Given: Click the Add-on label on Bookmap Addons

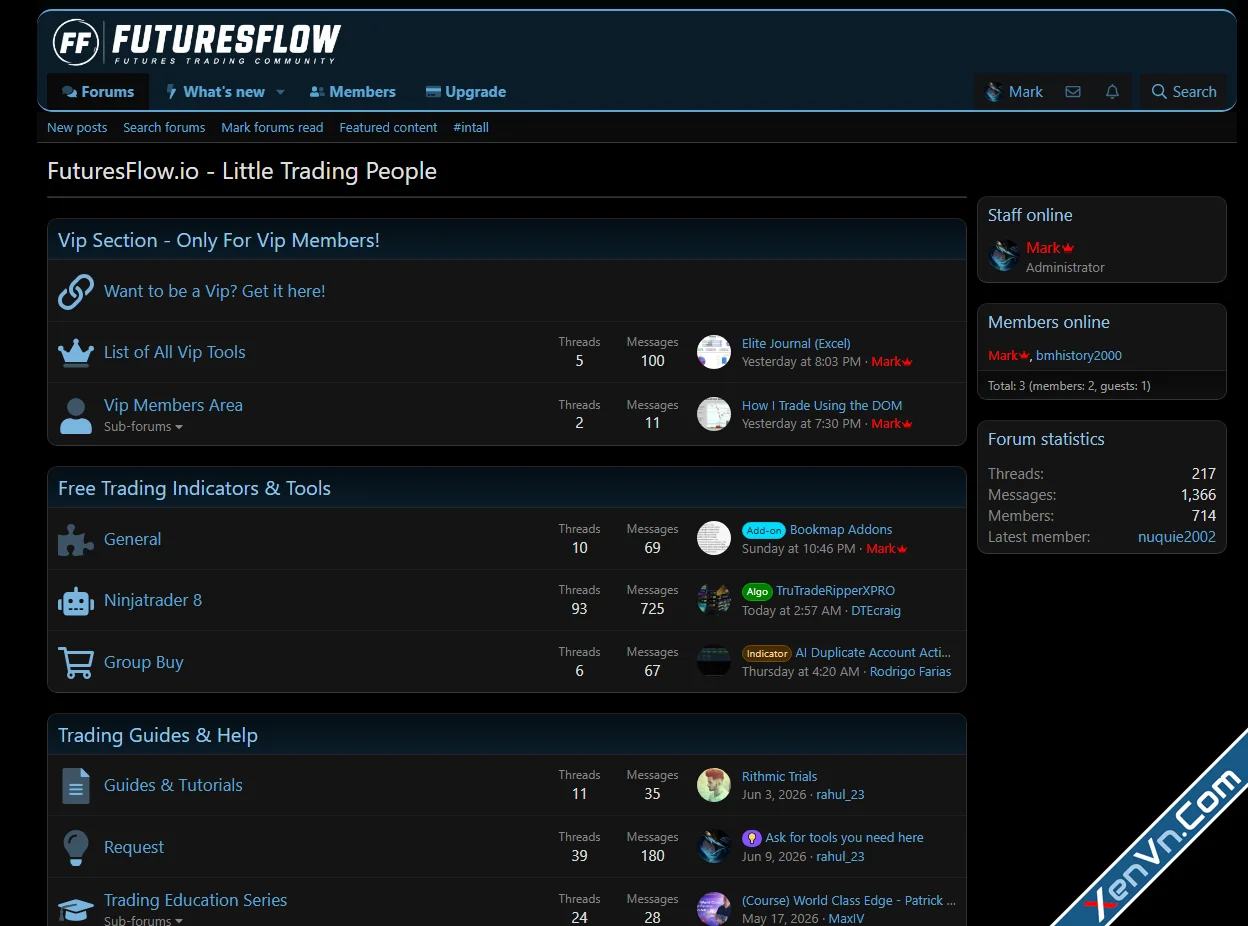Looking at the screenshot, I should [764, 530].
